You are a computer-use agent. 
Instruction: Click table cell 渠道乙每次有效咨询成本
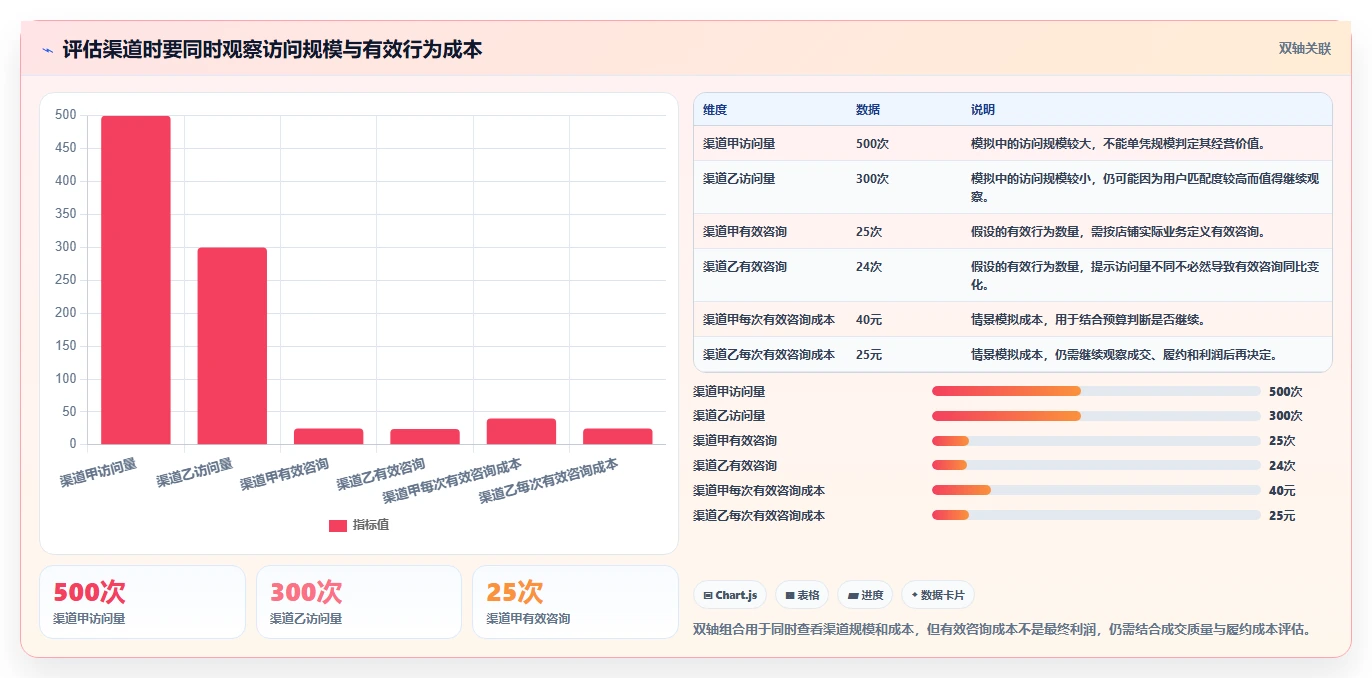point(769,355)
